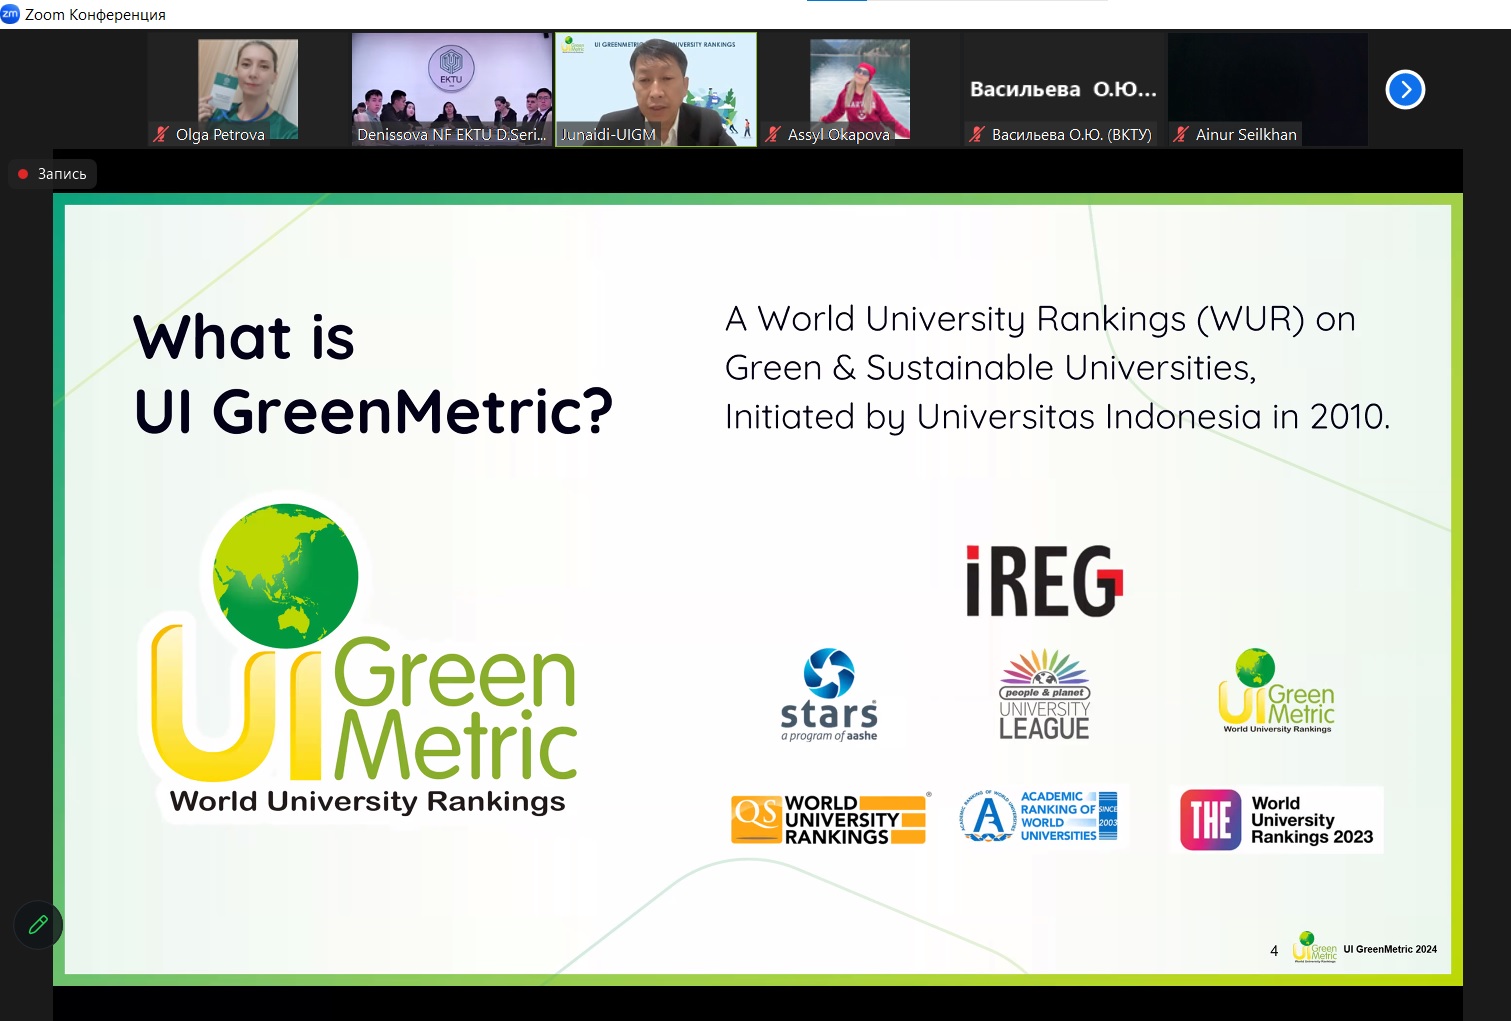Click the 'Green & Sustainable Universities,' line

coord(990,368)
